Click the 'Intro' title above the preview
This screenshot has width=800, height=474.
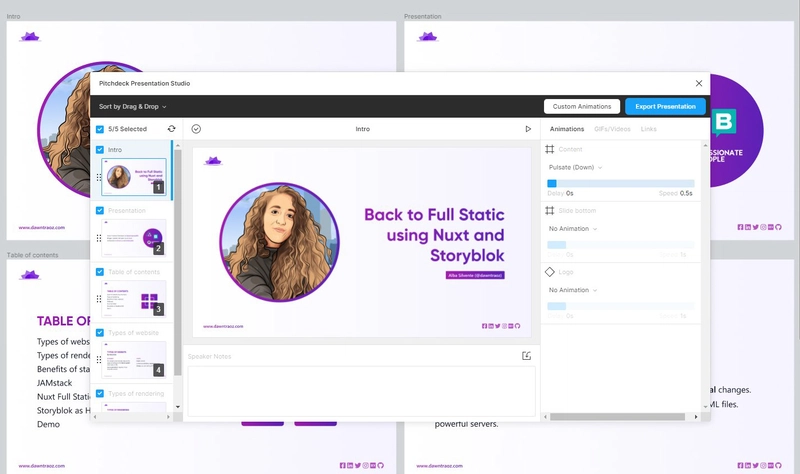coord(363,129)
